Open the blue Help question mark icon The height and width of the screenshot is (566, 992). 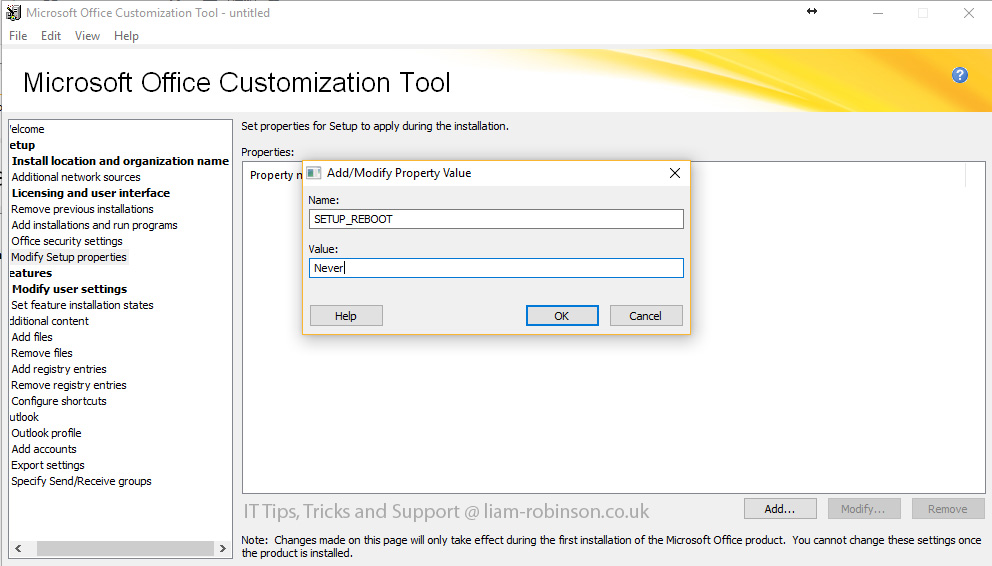click(959, 75)
